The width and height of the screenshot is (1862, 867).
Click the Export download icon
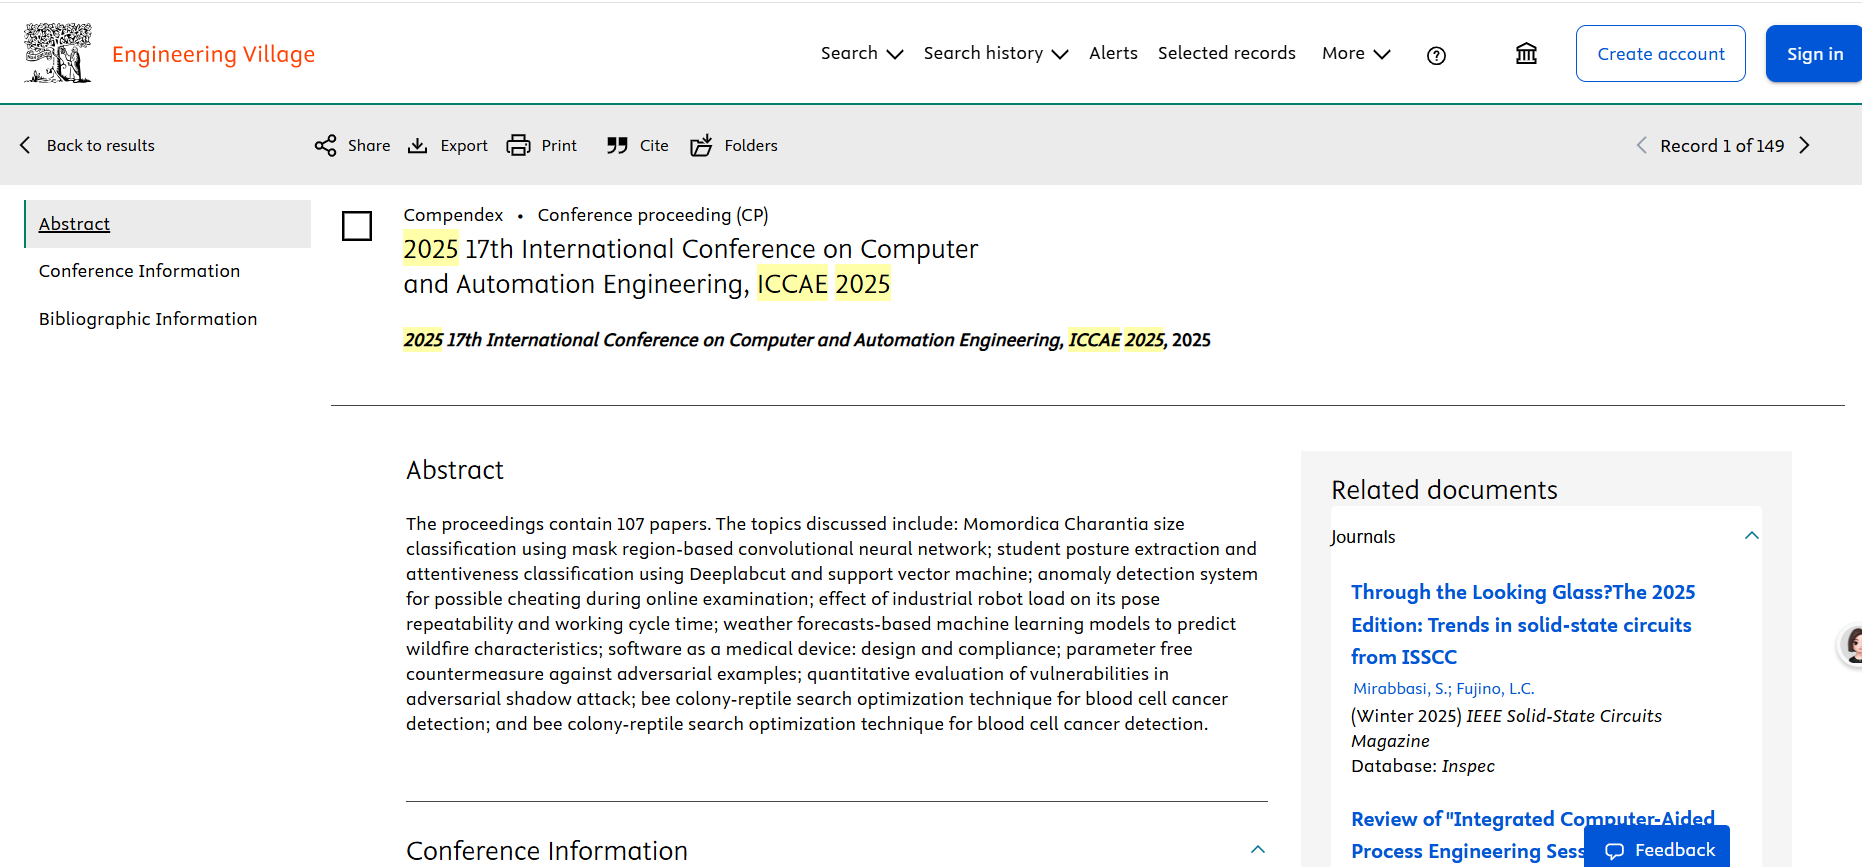pyautogui.click(x=418, y=146)
